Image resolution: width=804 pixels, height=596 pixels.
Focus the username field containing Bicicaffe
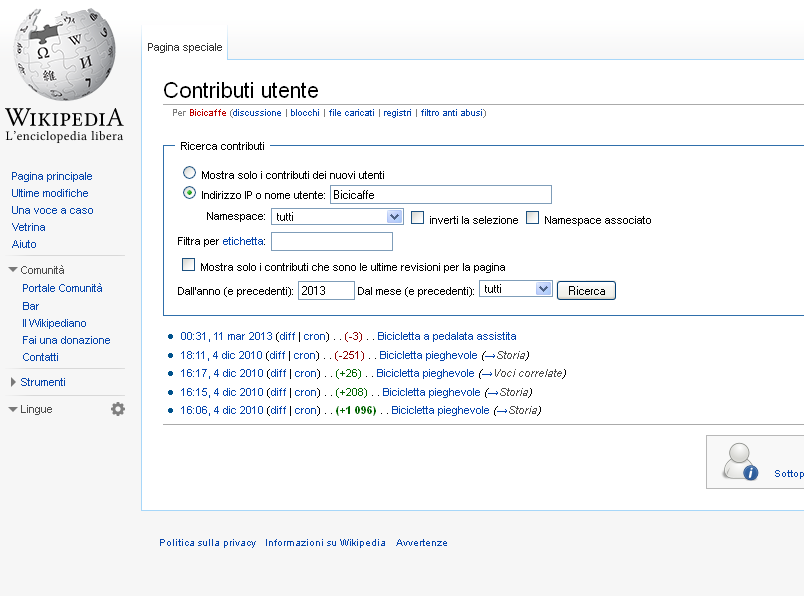coord(440,195)
